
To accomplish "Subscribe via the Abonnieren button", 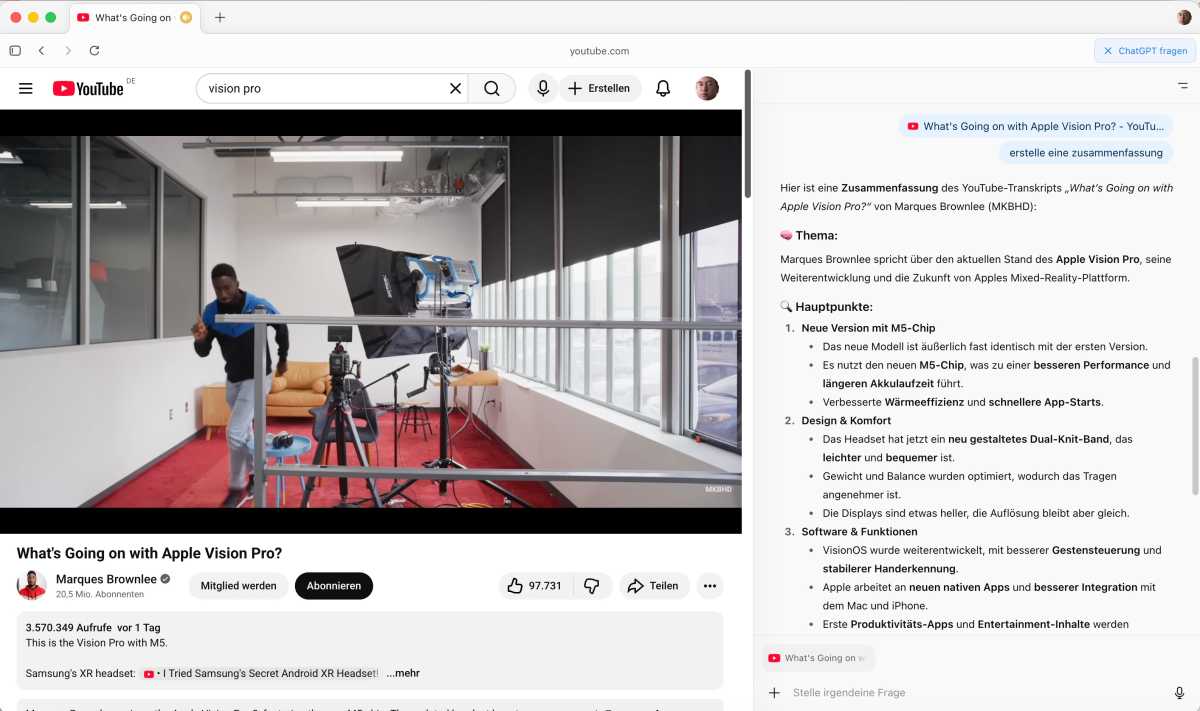I will pyautogui.click(x=334, y=586).
